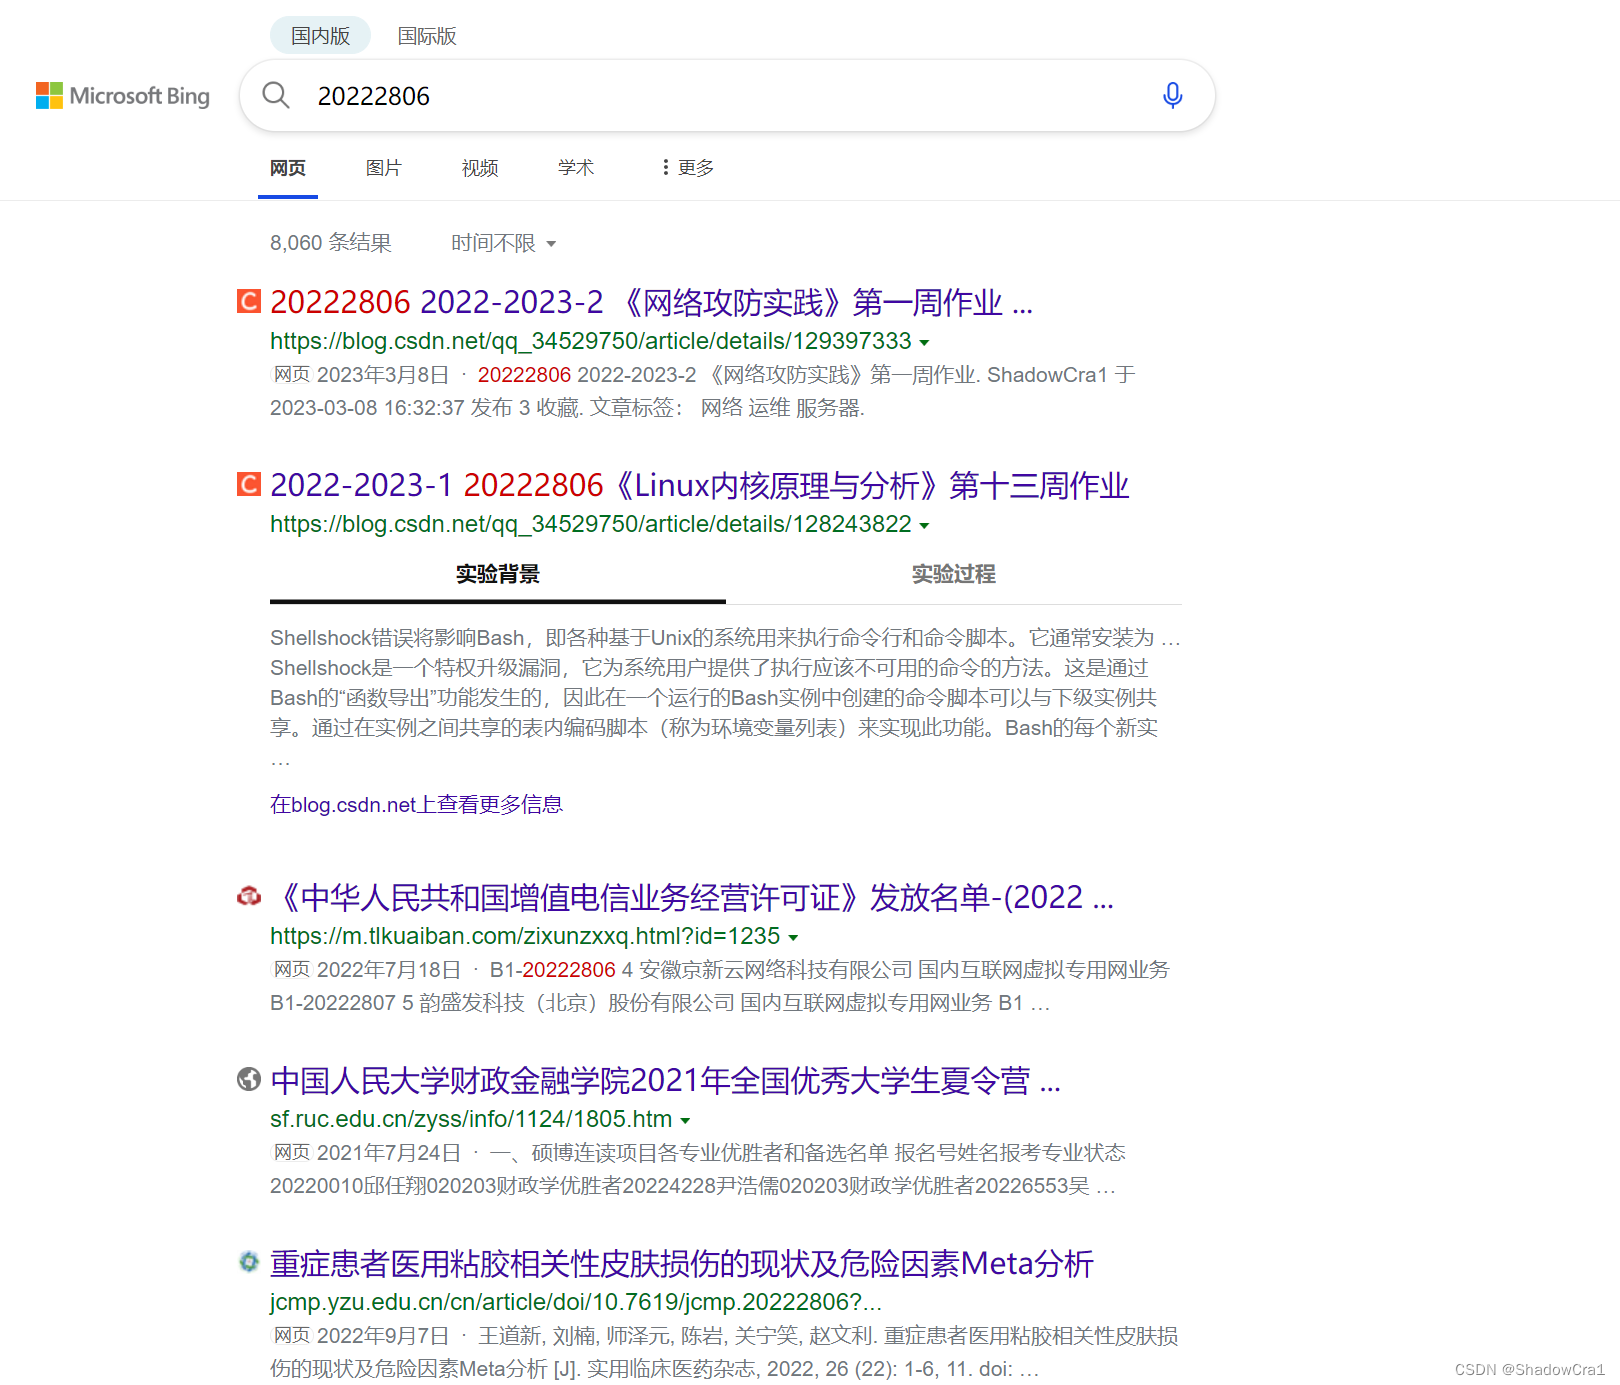Screen dimensions: 1620x1385
Task: Open the 更多 menu
Action: coord(686,168)
